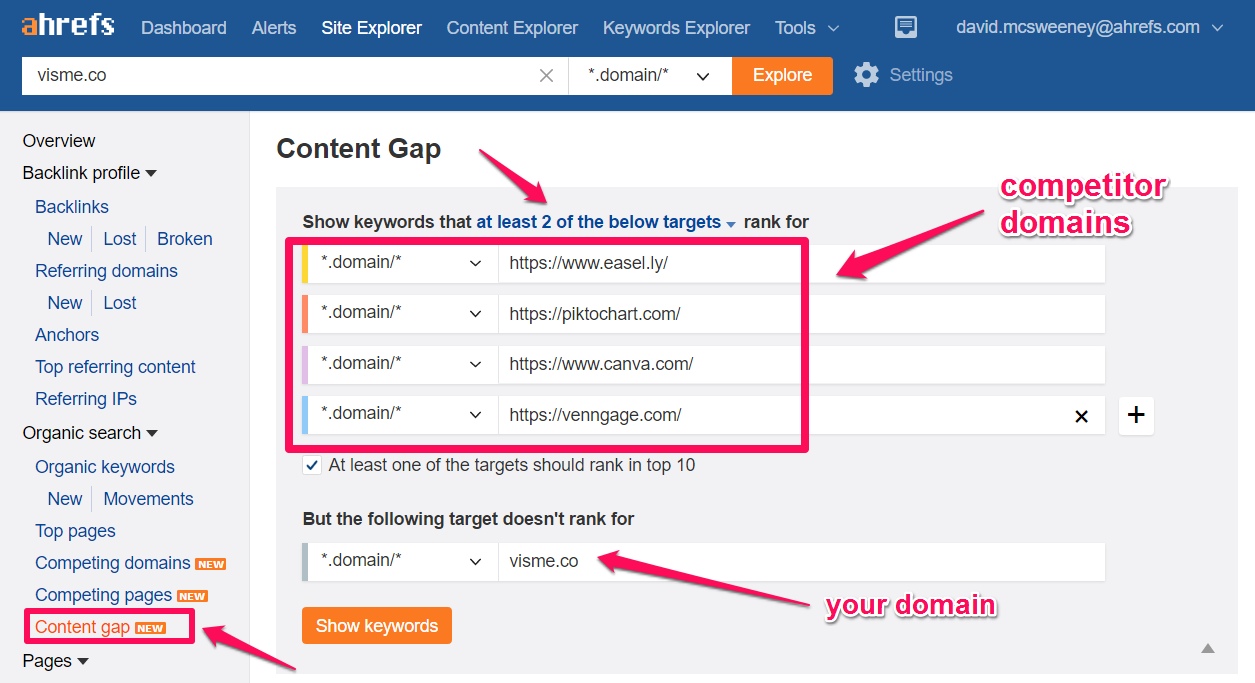Viewport: 1255px width, 683px height.
Task: Expand the Pages section in sidebar
Action: coord(56,661)
